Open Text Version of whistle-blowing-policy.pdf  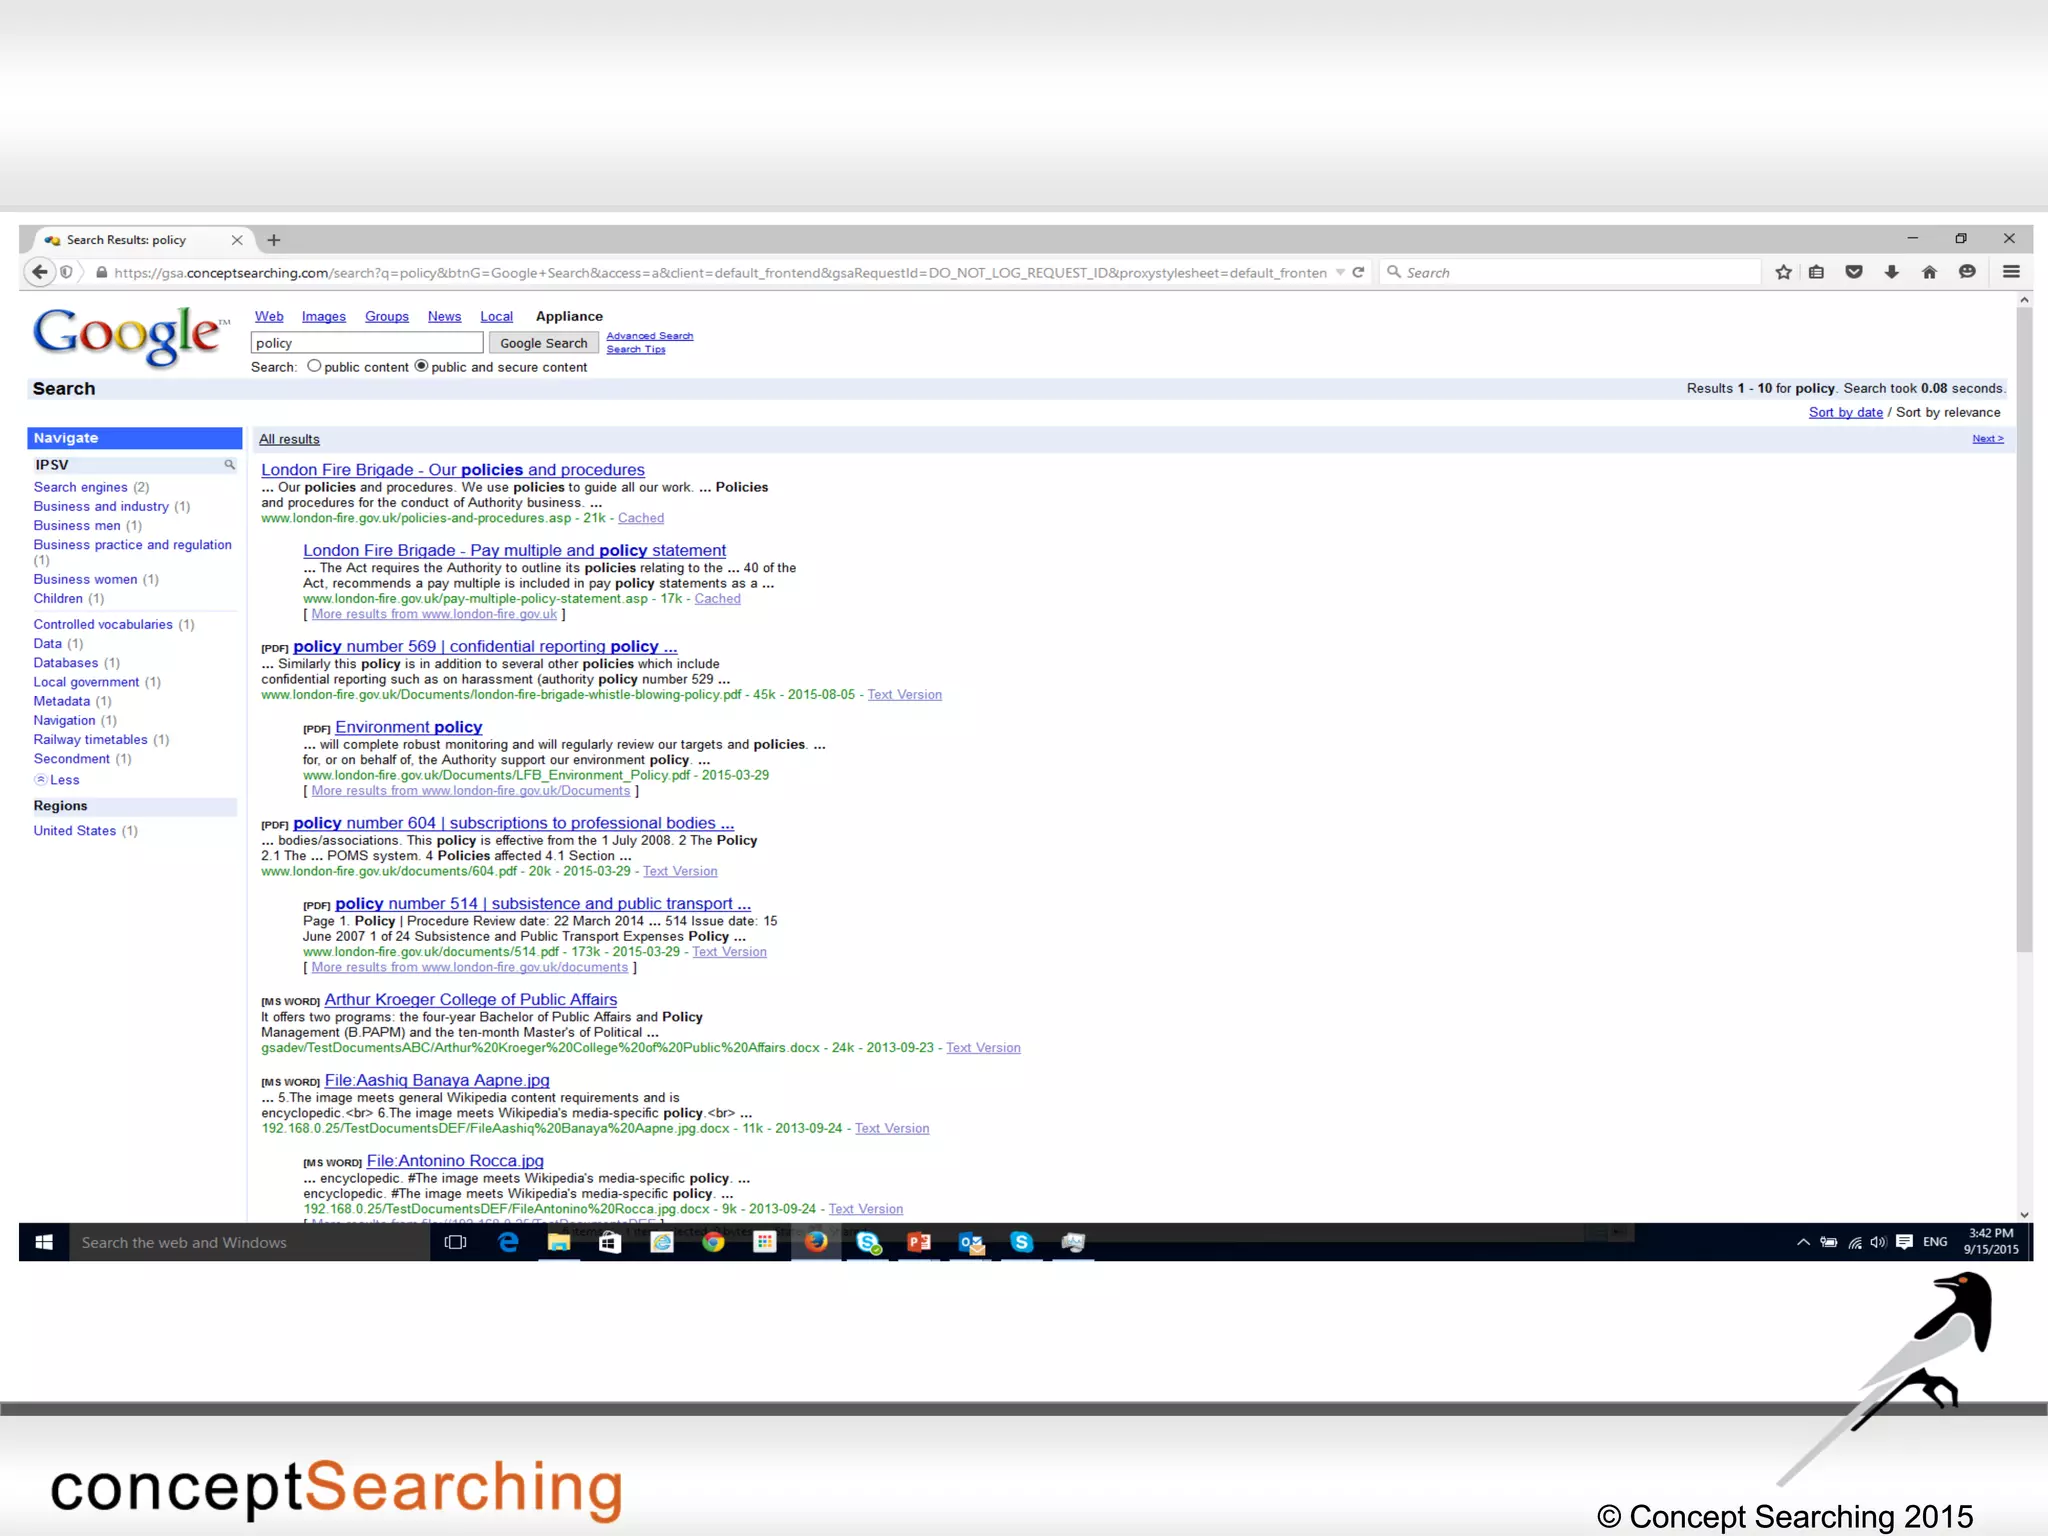coord(904,694)
